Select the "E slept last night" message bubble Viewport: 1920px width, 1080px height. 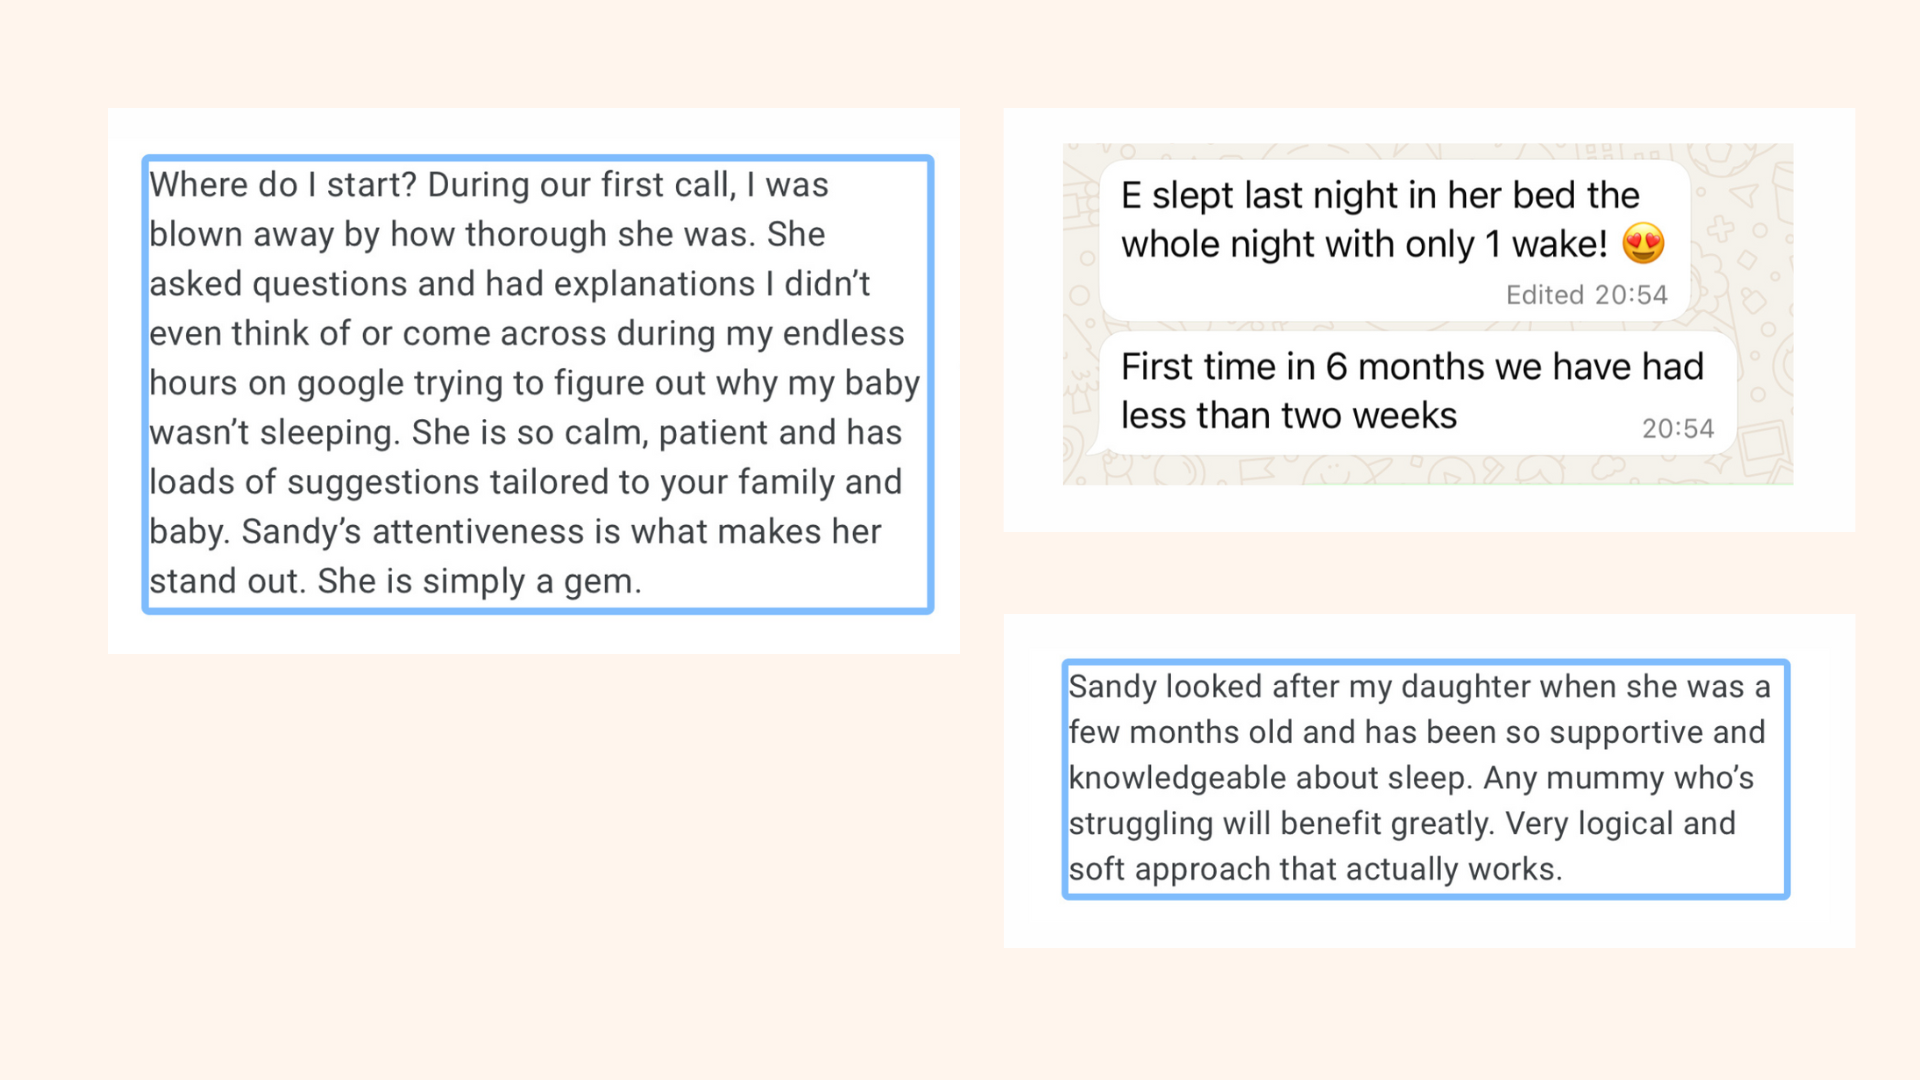tap(1394, 240)
